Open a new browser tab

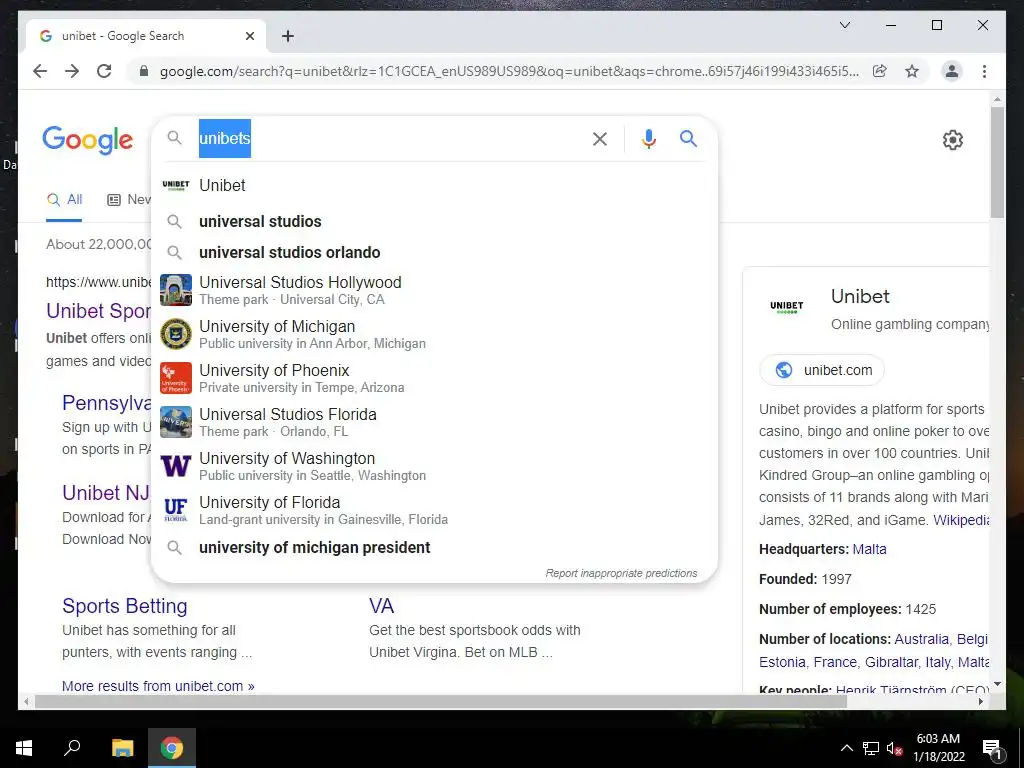(x=287, y=36)
